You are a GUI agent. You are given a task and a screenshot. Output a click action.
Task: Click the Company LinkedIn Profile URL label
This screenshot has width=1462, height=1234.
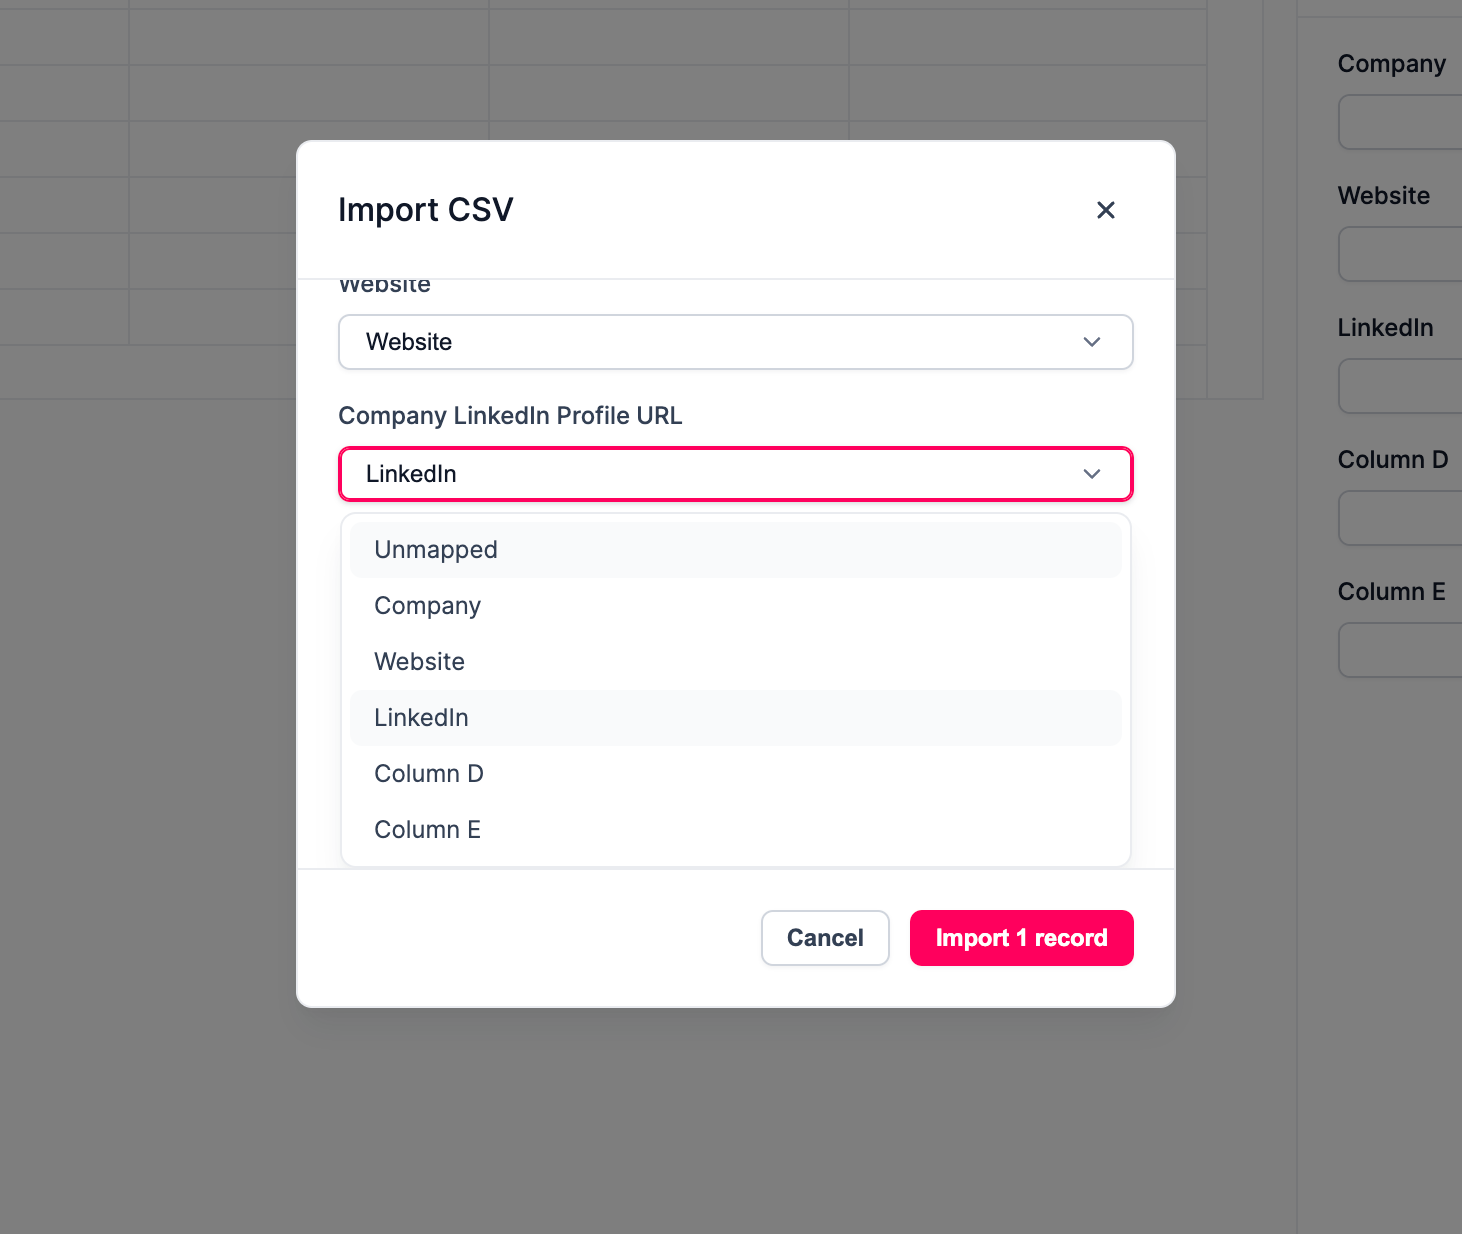point(510,416)
